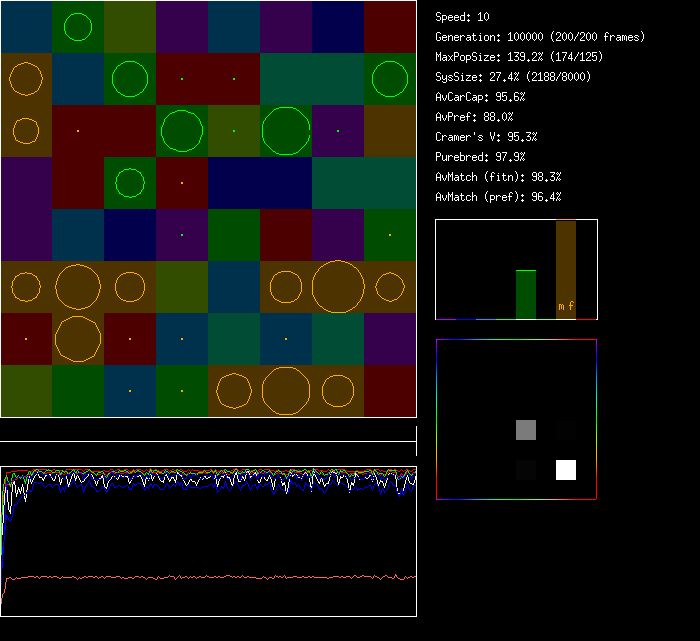Click the flat red line in the lower graph

point(200,577)
